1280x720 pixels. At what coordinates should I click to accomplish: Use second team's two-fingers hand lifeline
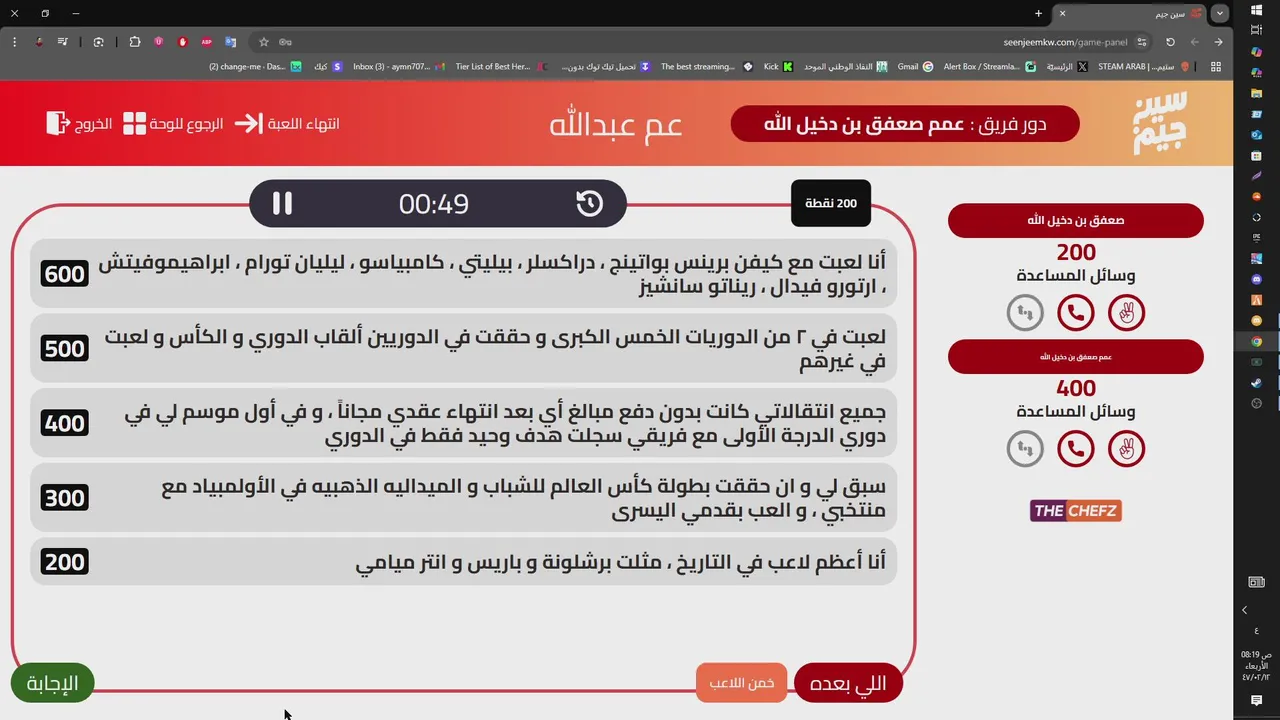(x=1127, y=449)
